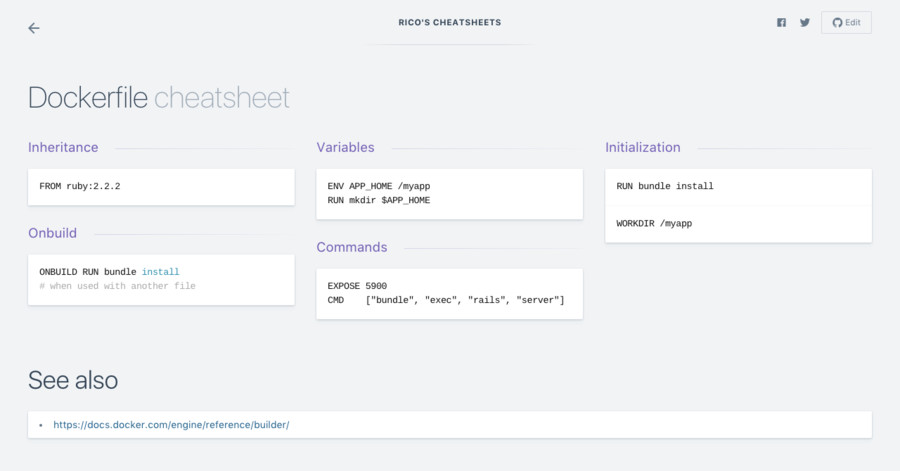
Task: Click the Onbuild section heading
Action: point(52,233)
